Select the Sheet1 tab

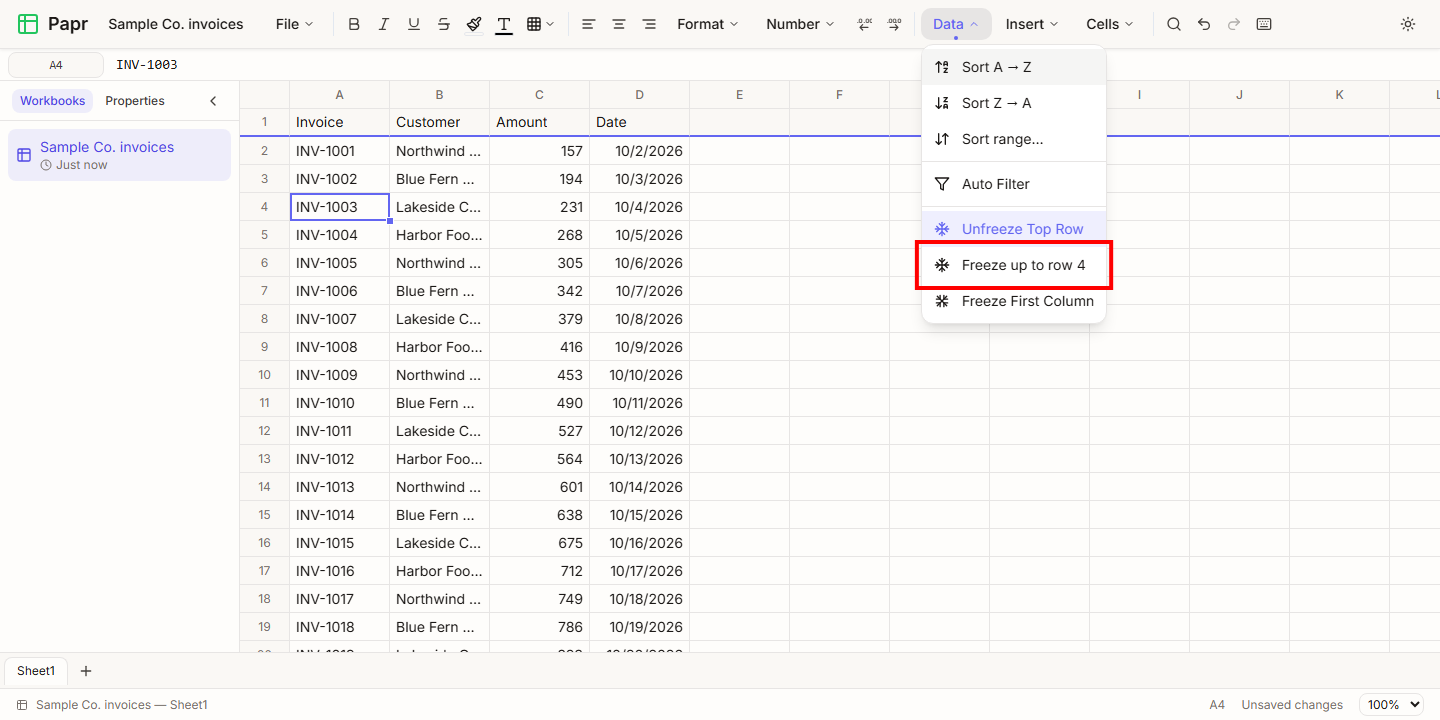coord(36,671)
